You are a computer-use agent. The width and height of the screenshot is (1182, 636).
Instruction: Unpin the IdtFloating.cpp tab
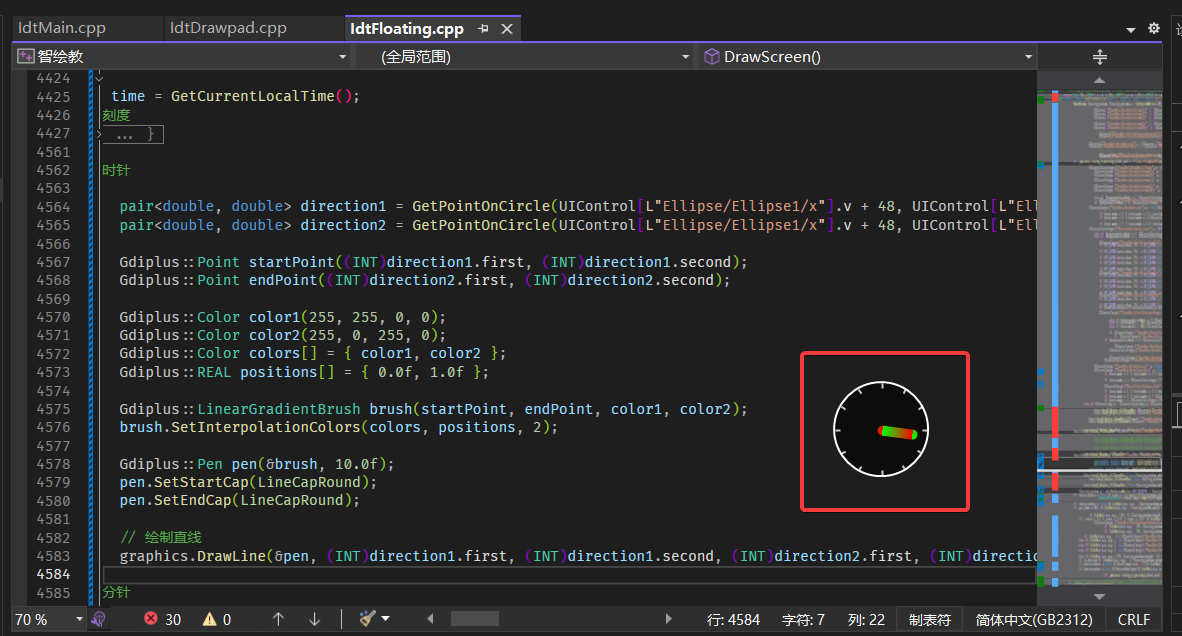(483, 28)
